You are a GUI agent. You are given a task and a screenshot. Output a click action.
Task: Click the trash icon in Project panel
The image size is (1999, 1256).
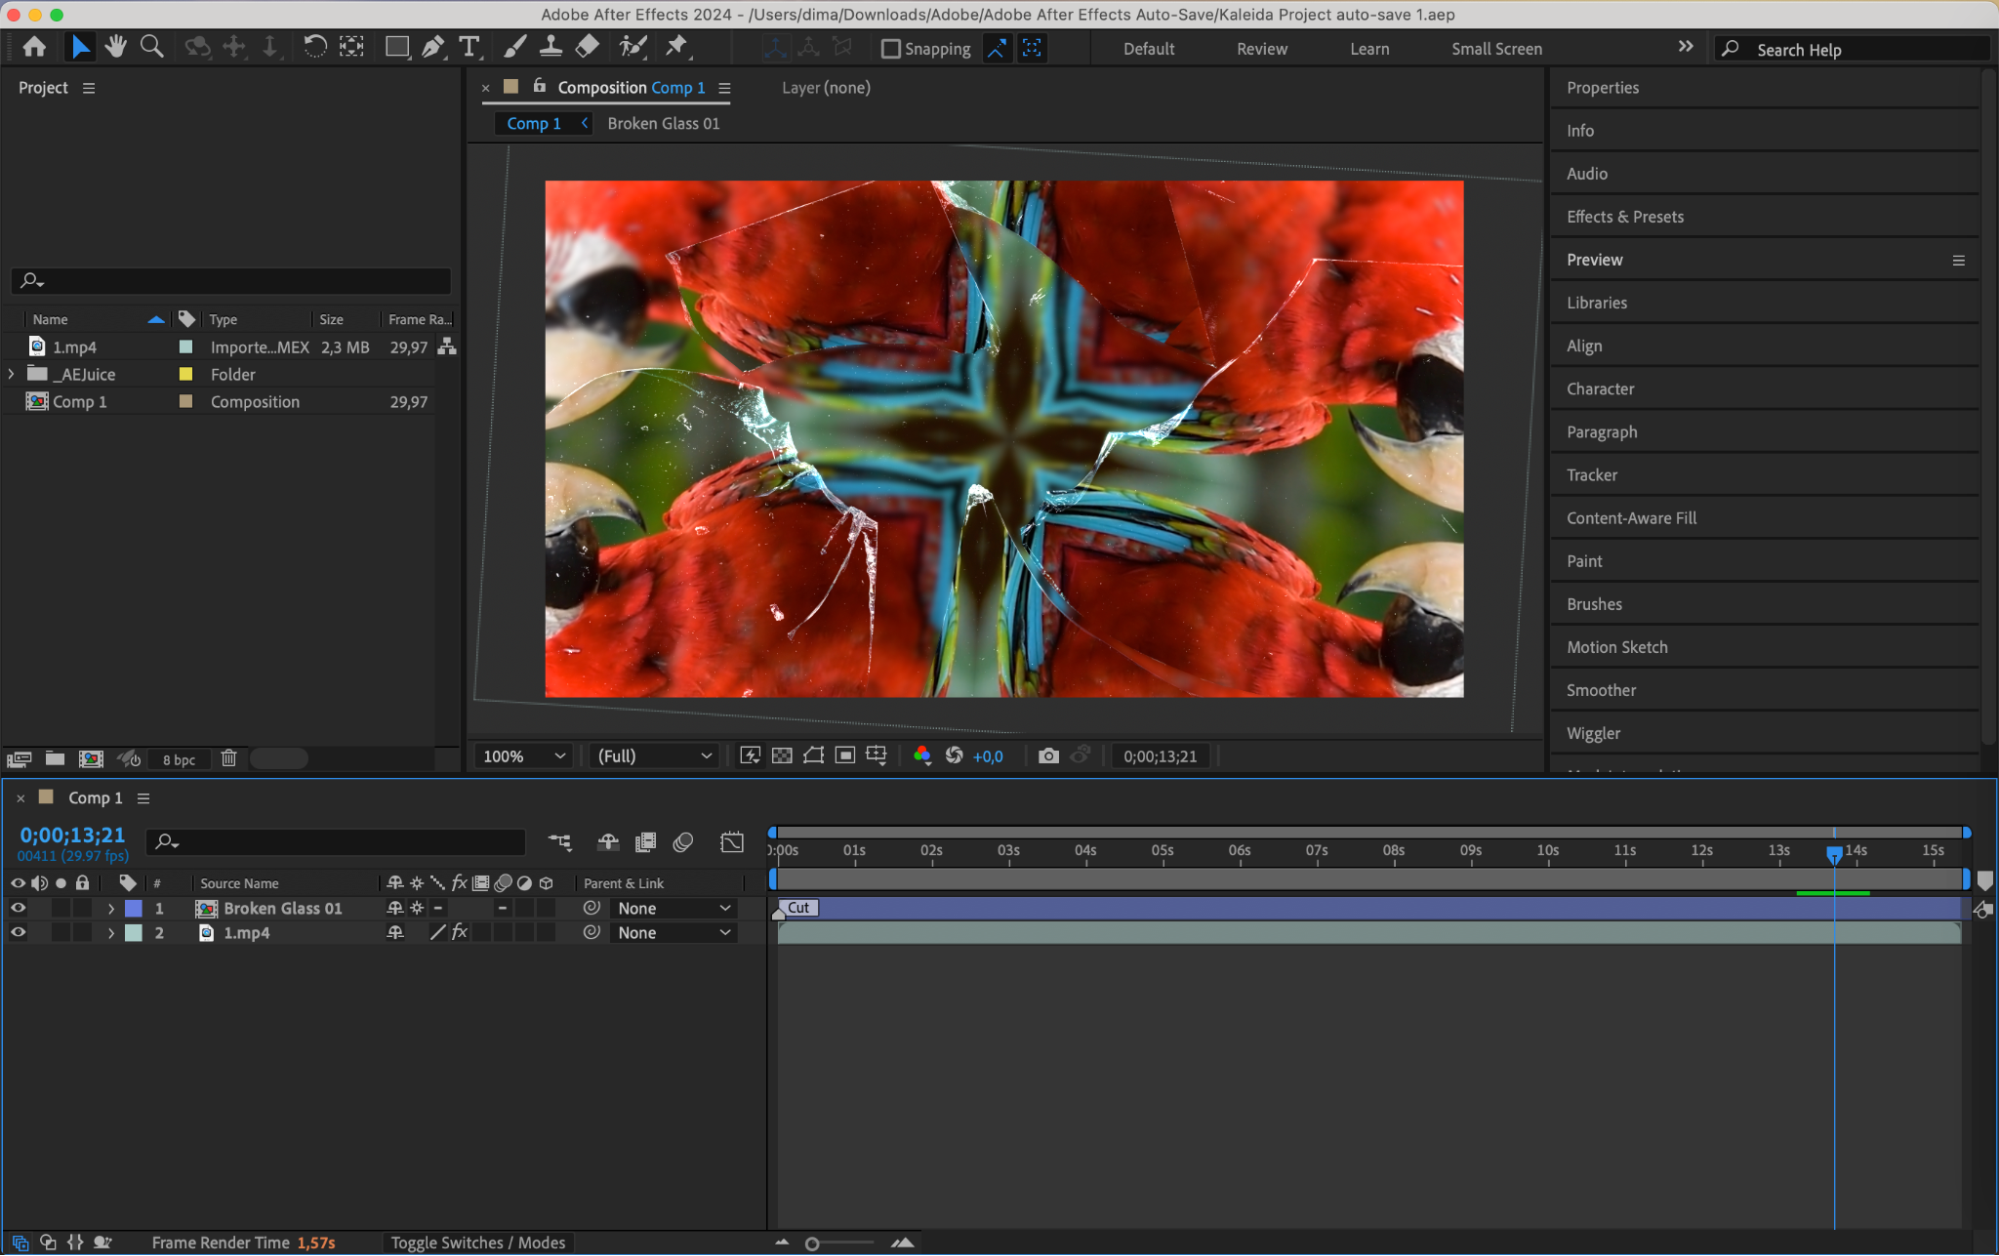(x=229, y=758)
